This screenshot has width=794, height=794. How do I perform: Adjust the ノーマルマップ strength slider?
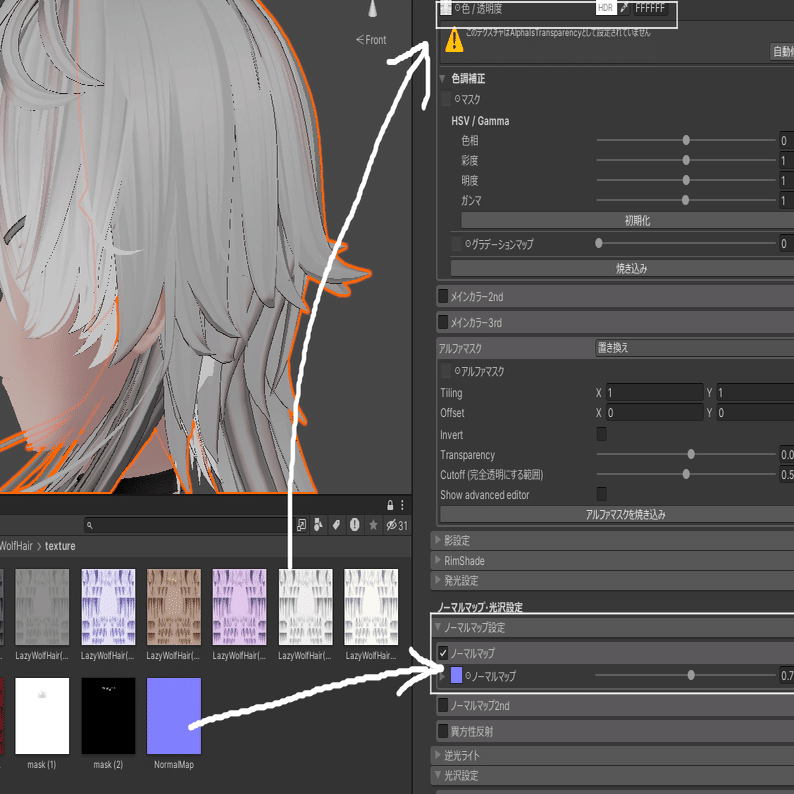coord(686,675)
